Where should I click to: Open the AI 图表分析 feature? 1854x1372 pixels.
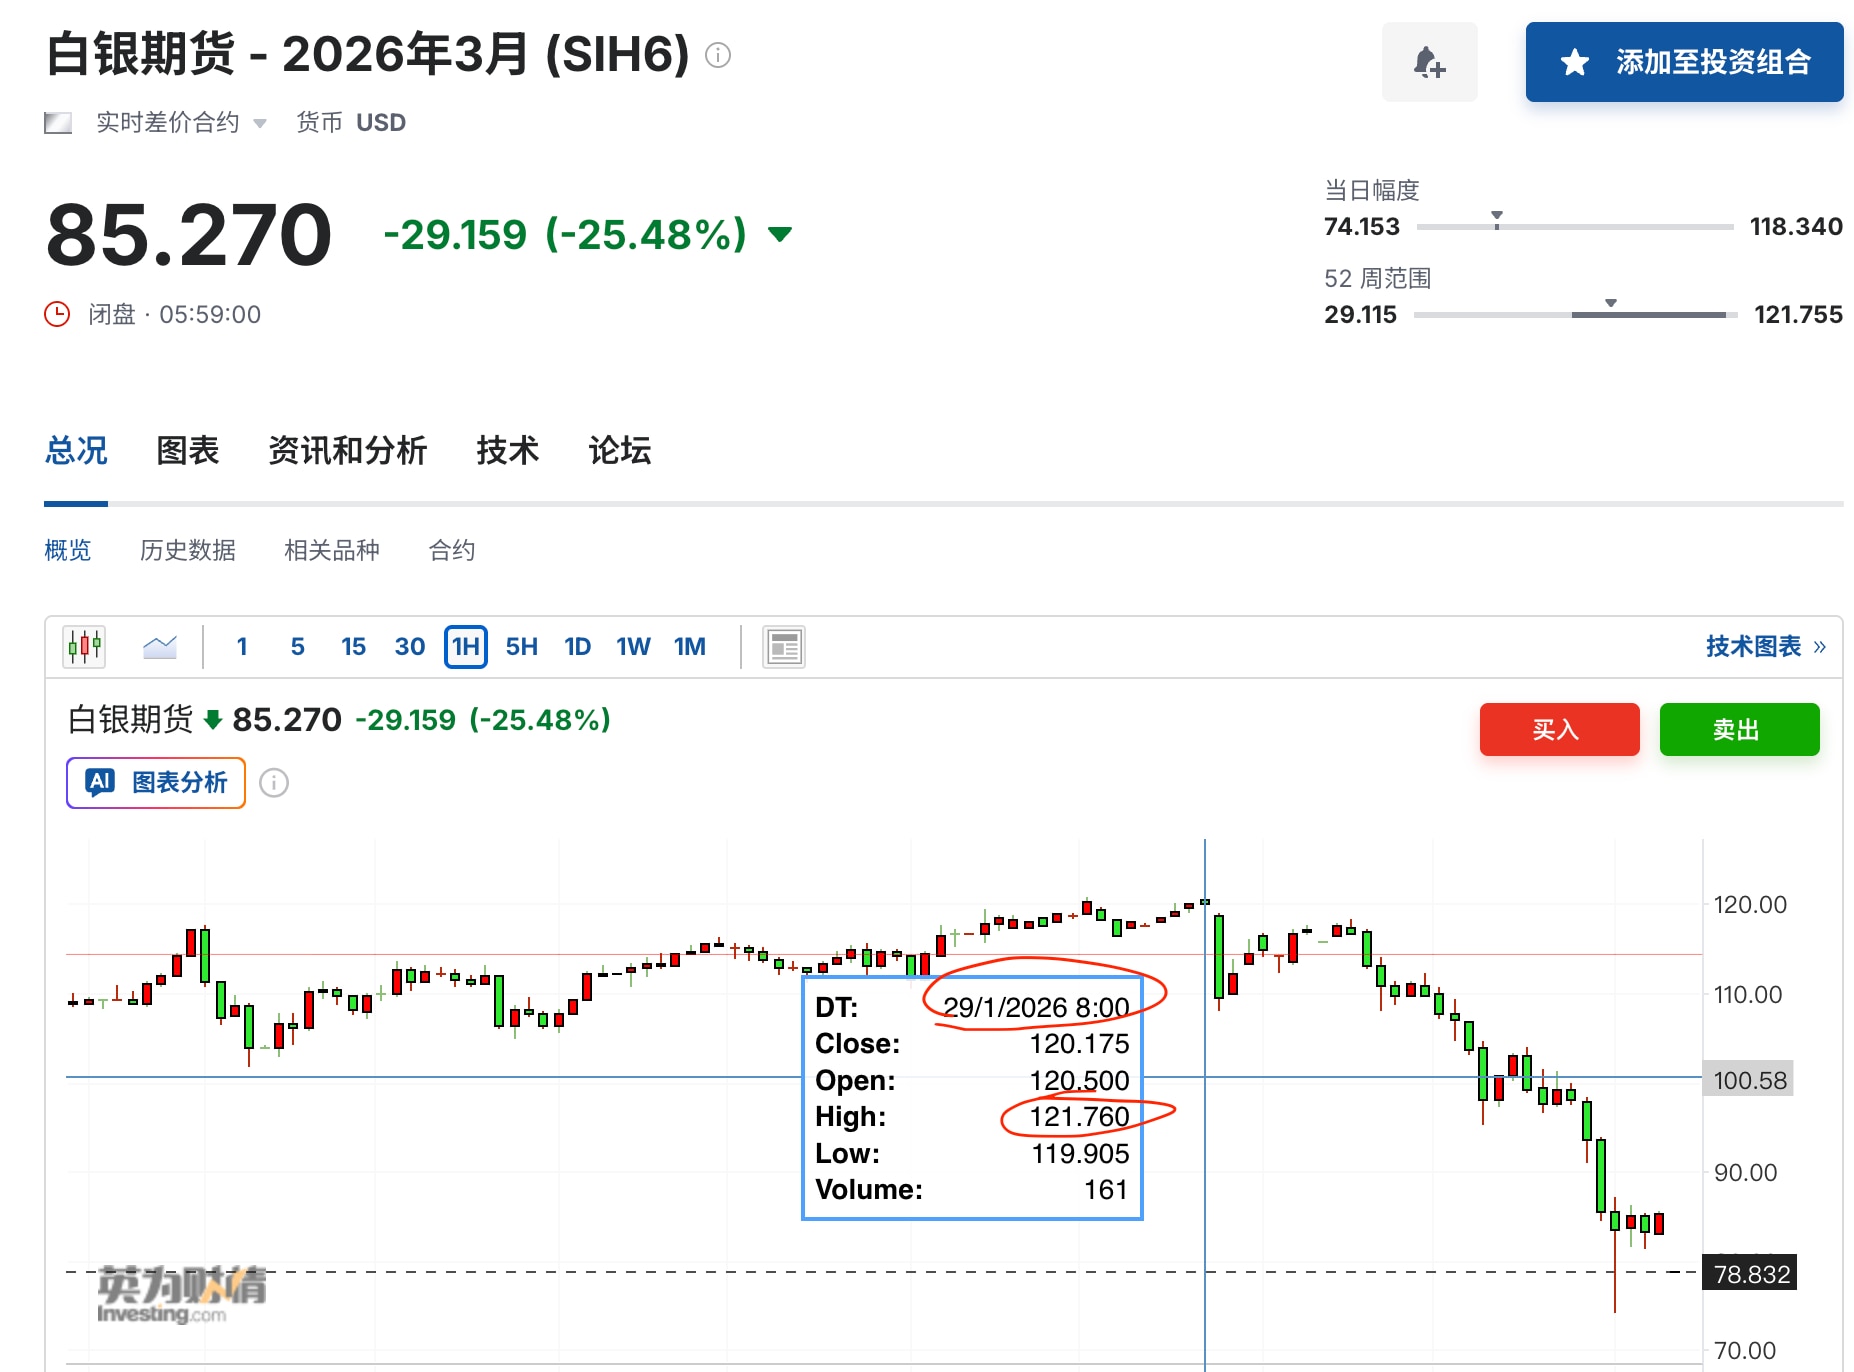[x=154, y=783]
